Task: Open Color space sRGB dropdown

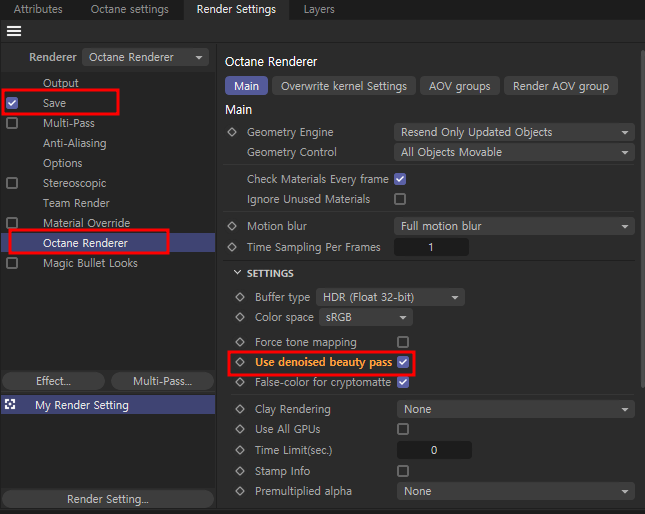Action: (x=366, y=317)
